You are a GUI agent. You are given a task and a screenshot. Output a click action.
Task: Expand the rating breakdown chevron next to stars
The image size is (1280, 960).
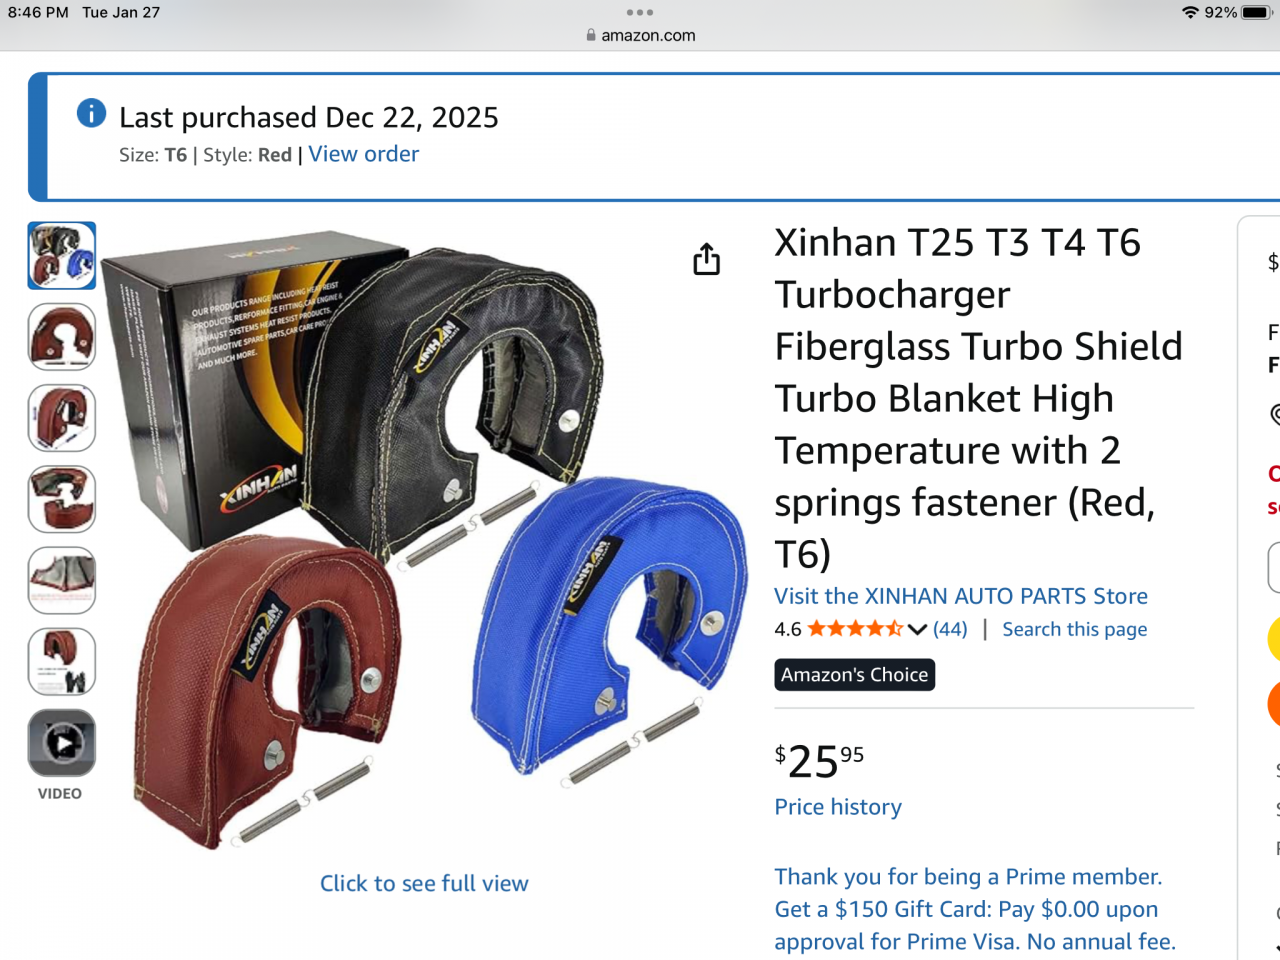917,629
